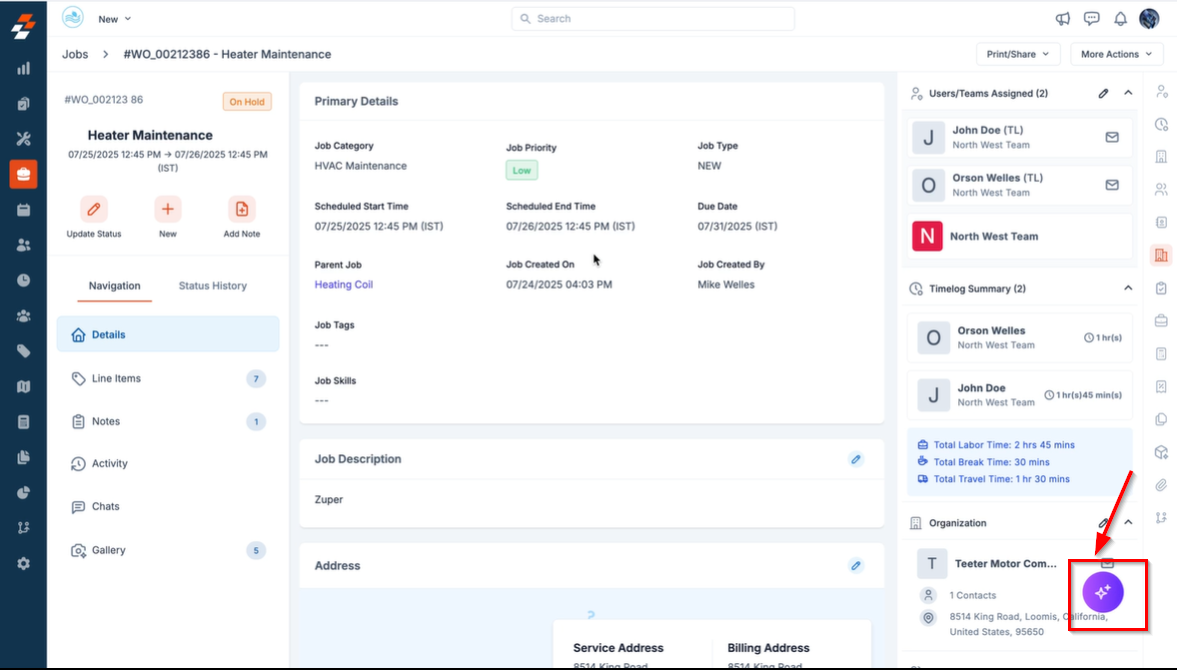Open the user profile avatar
The width and height of the screenshot is (1177, 670).
coord(1149,19)
